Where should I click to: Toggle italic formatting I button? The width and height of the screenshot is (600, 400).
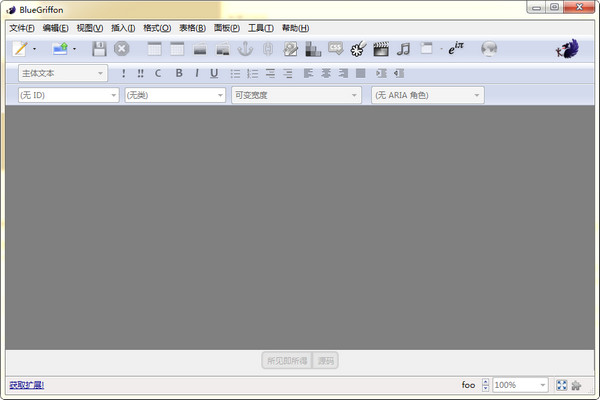tap(197, 73)
